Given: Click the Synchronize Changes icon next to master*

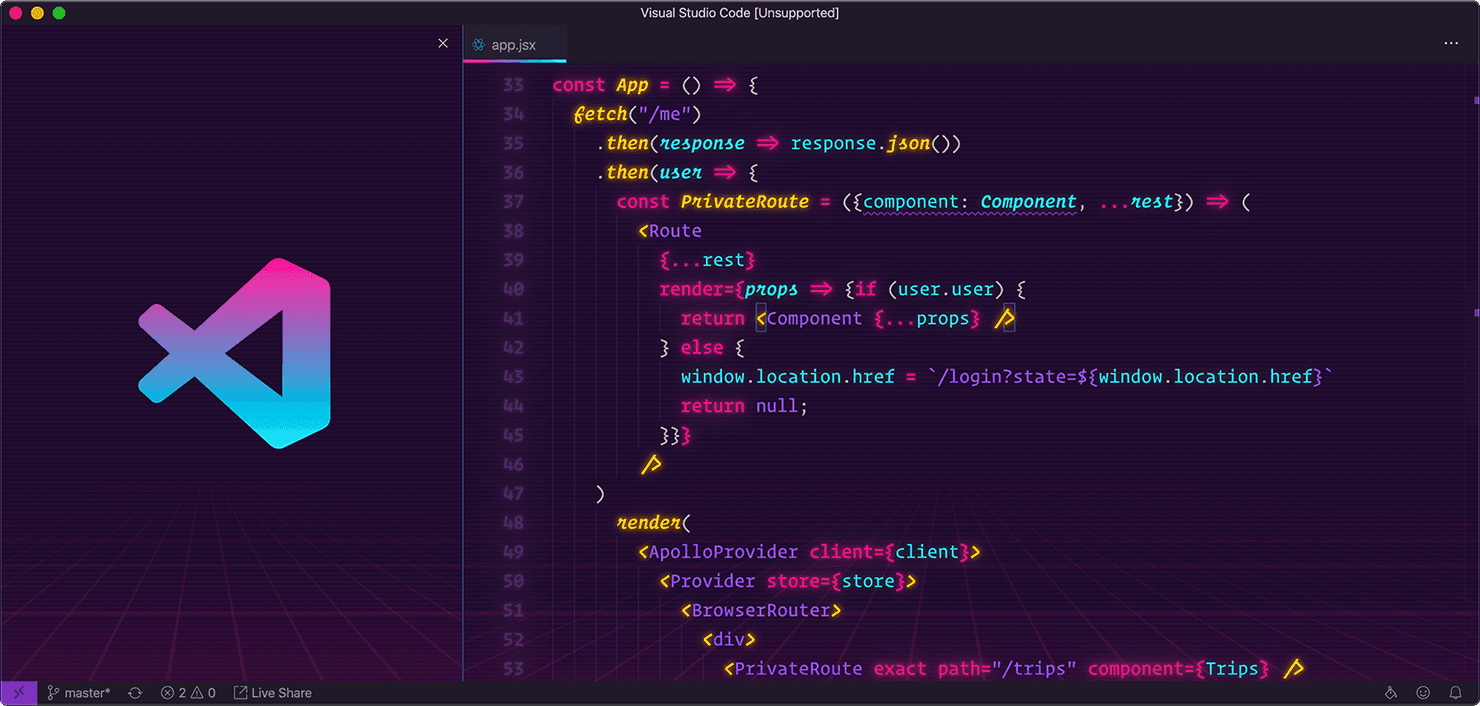Looking at the screenshot, I should 134,692.
